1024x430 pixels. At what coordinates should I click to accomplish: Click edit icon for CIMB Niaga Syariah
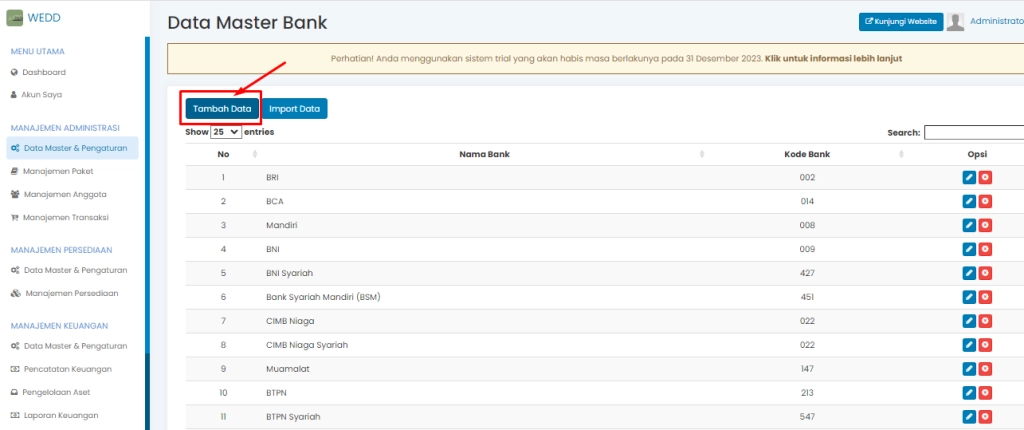pyautogui.click(x=968, y=345)
